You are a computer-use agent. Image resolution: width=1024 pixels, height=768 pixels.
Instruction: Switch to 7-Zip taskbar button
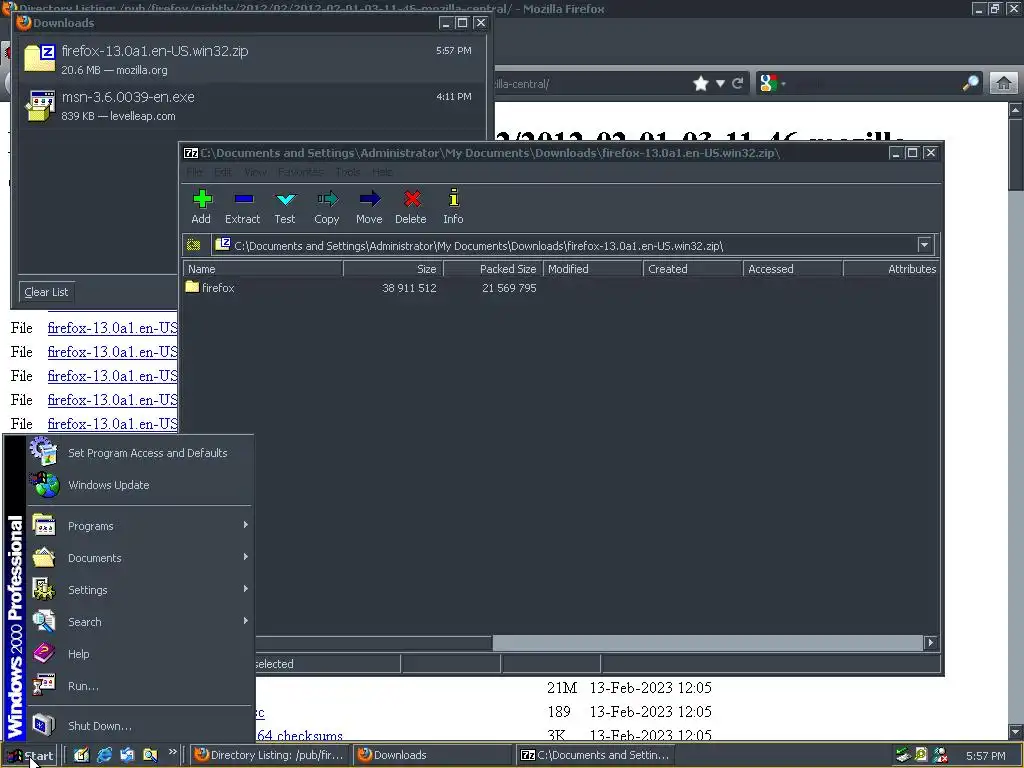(594, 755)
